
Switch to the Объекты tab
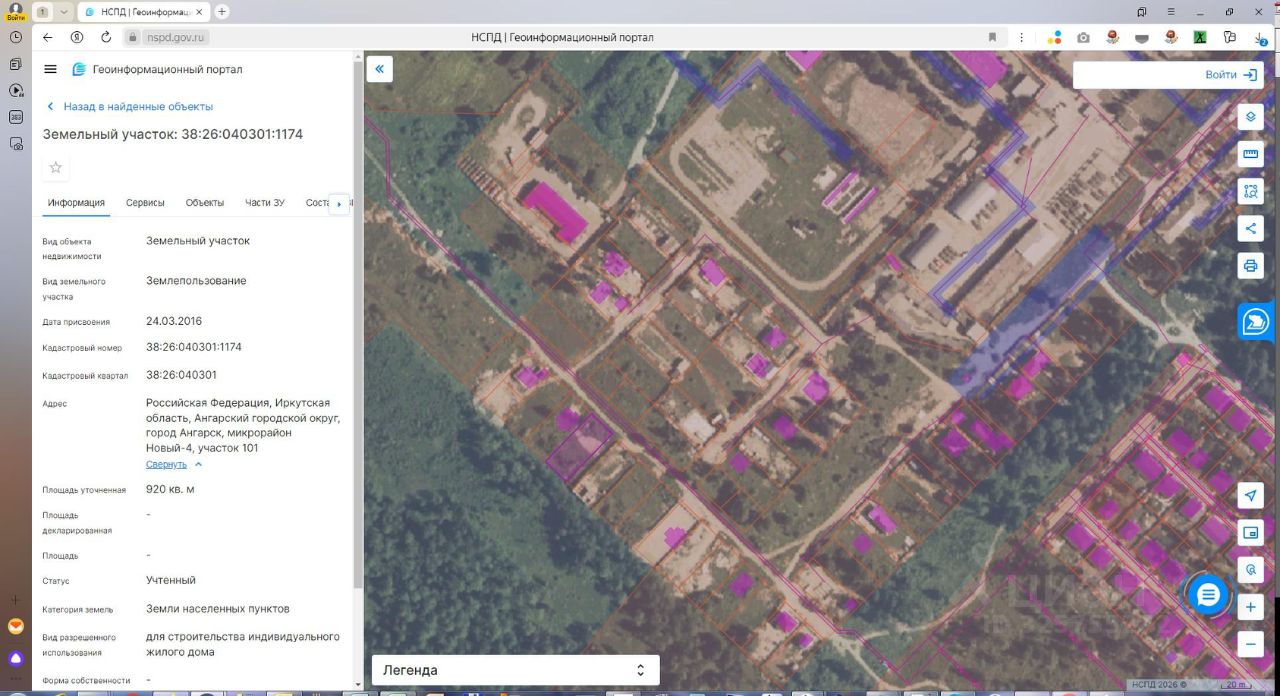point(205,203)
